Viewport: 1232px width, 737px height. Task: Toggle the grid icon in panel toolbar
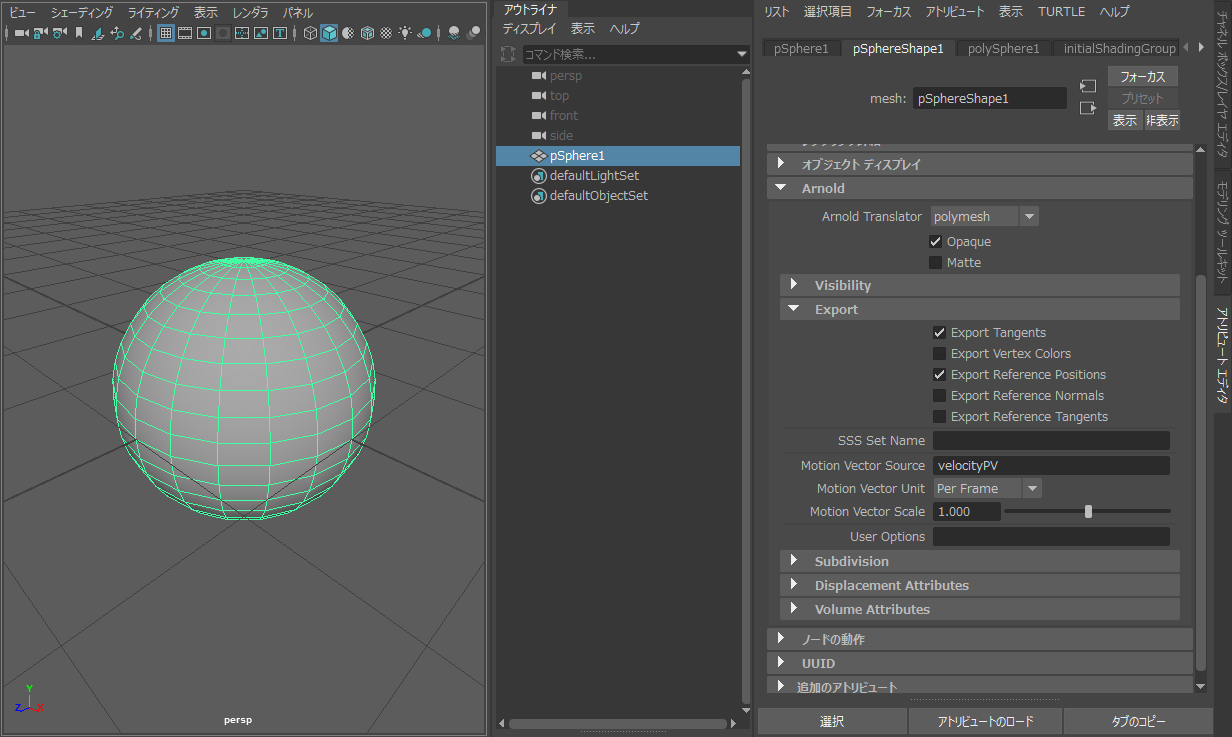click(165, 33)
